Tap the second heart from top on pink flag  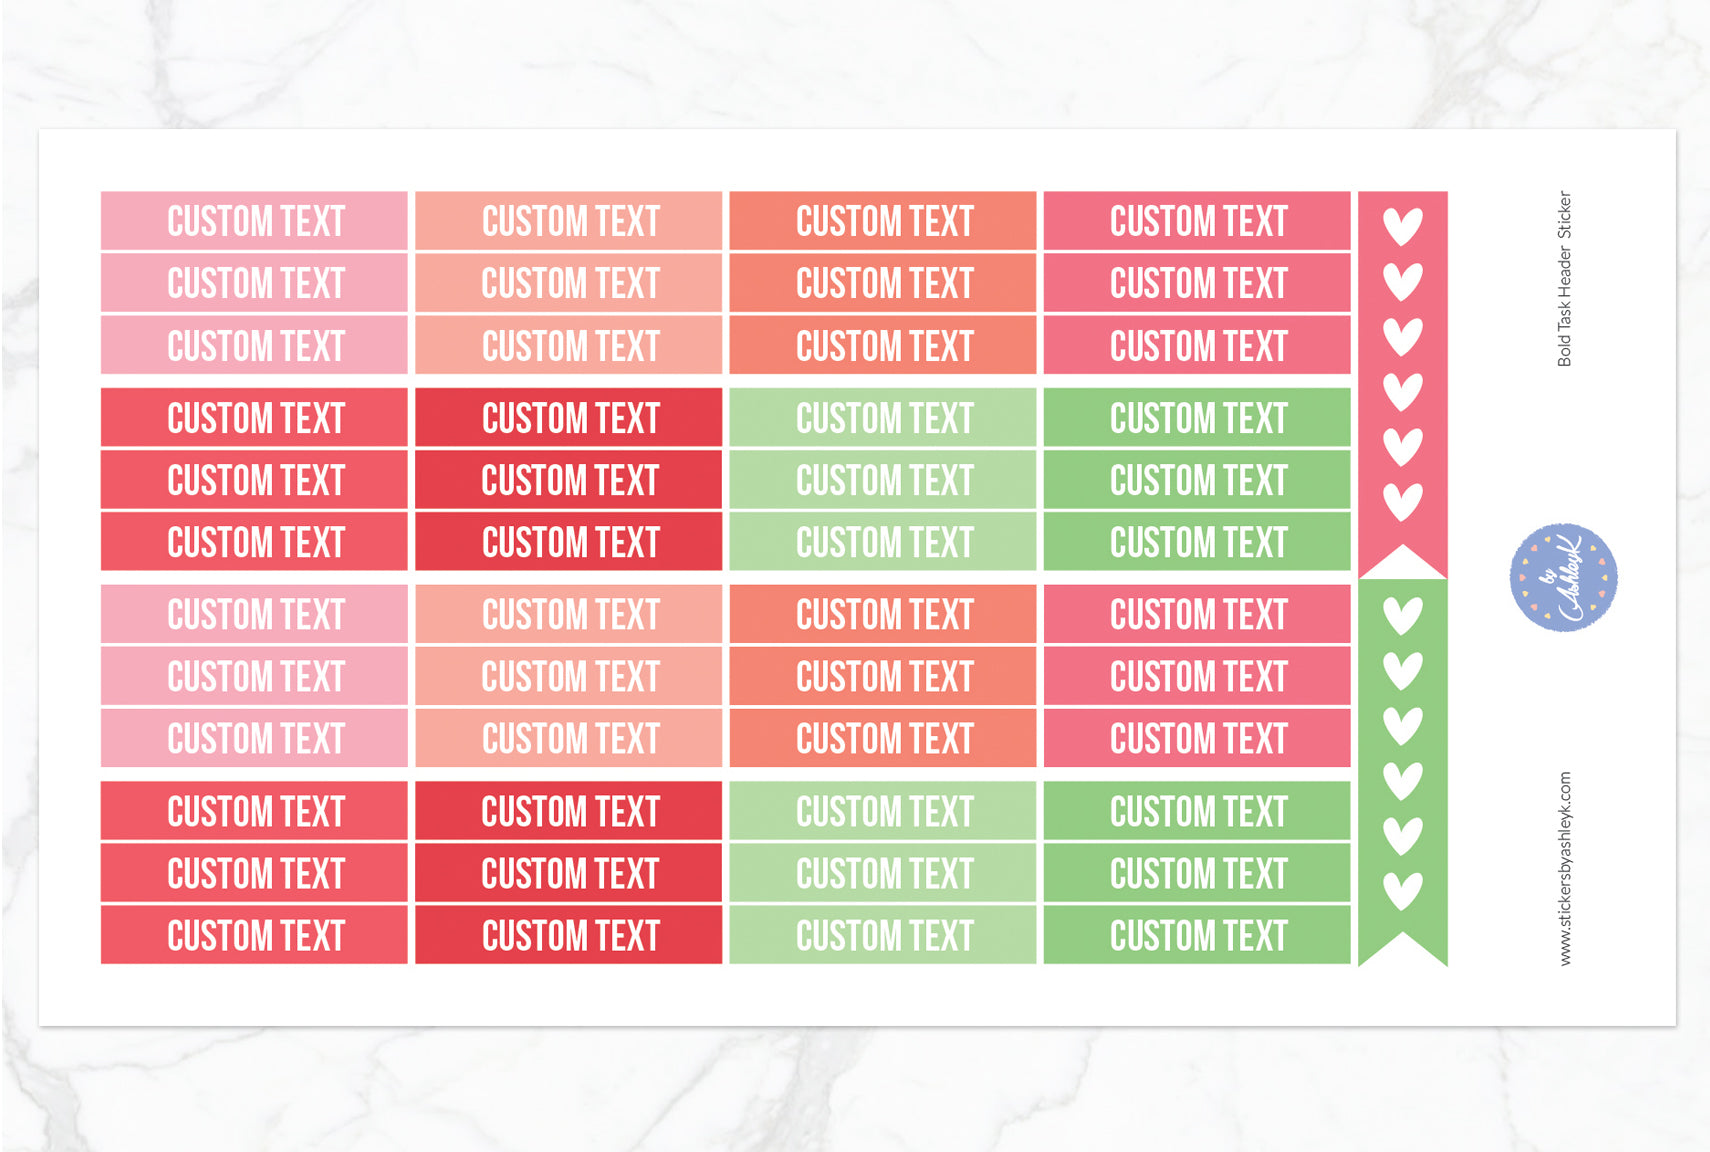pyautogui.click(x=1402, y=281)
